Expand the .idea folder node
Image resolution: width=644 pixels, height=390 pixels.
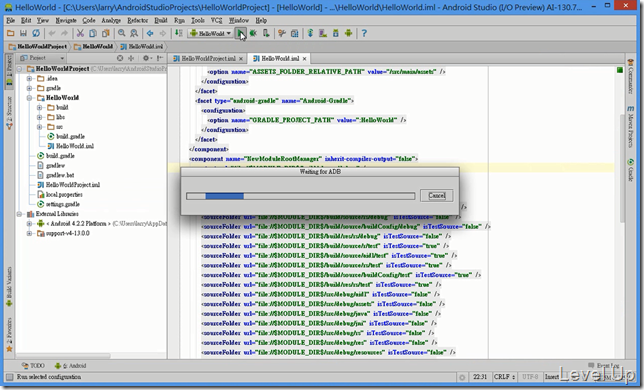point(29,78)
